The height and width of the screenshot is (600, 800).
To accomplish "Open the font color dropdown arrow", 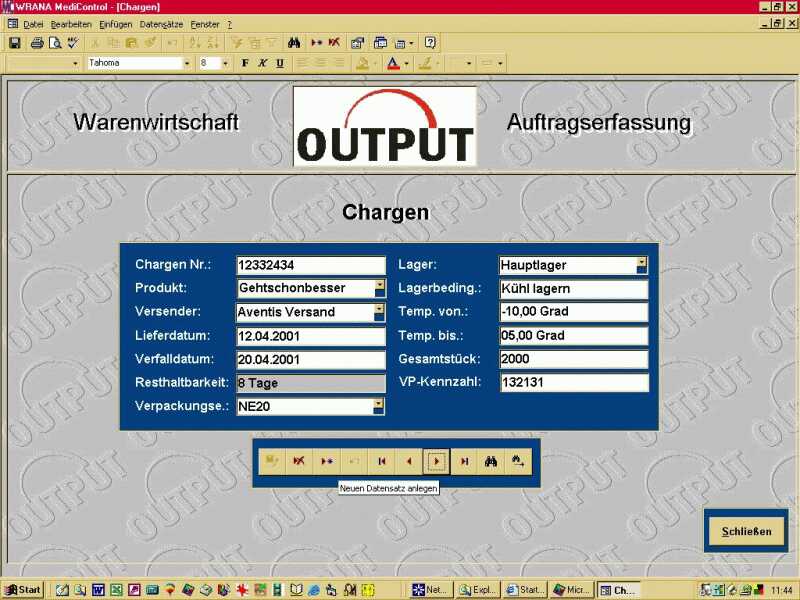I will 407,64.
